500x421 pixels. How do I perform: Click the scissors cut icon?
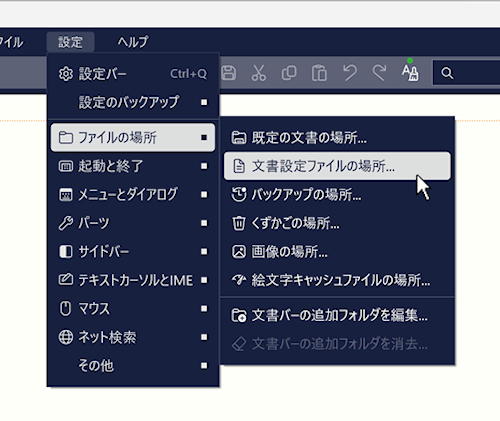[259, 73]
